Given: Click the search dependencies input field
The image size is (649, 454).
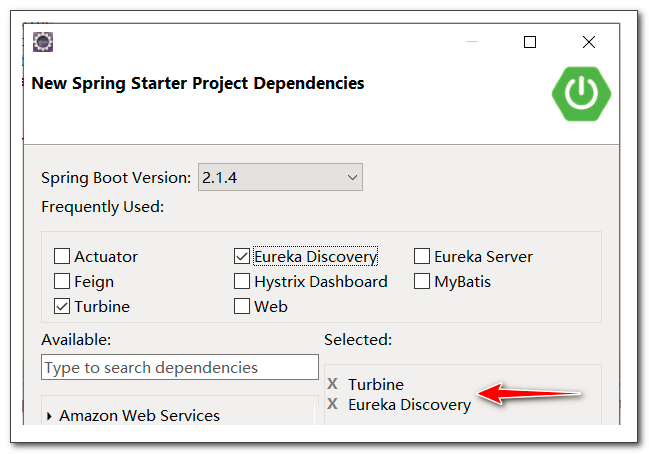Looking at the screenshot, I should pyautogui.click(x=180, y=367).
